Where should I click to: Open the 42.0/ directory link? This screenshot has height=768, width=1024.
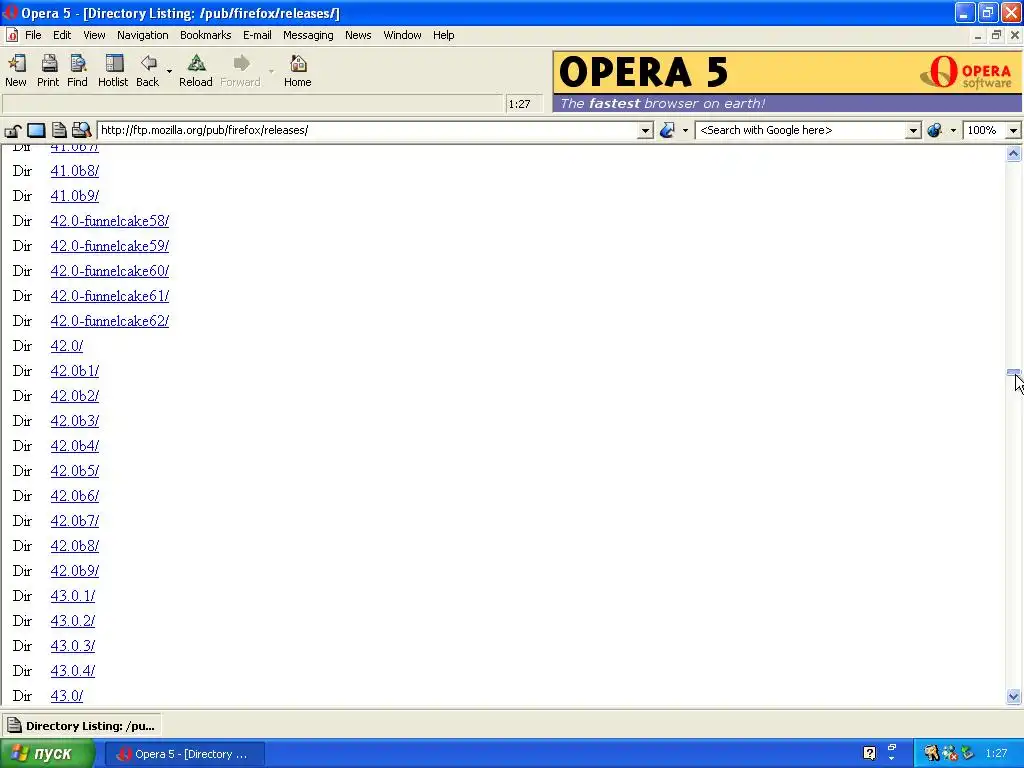(x=67, y=346)
